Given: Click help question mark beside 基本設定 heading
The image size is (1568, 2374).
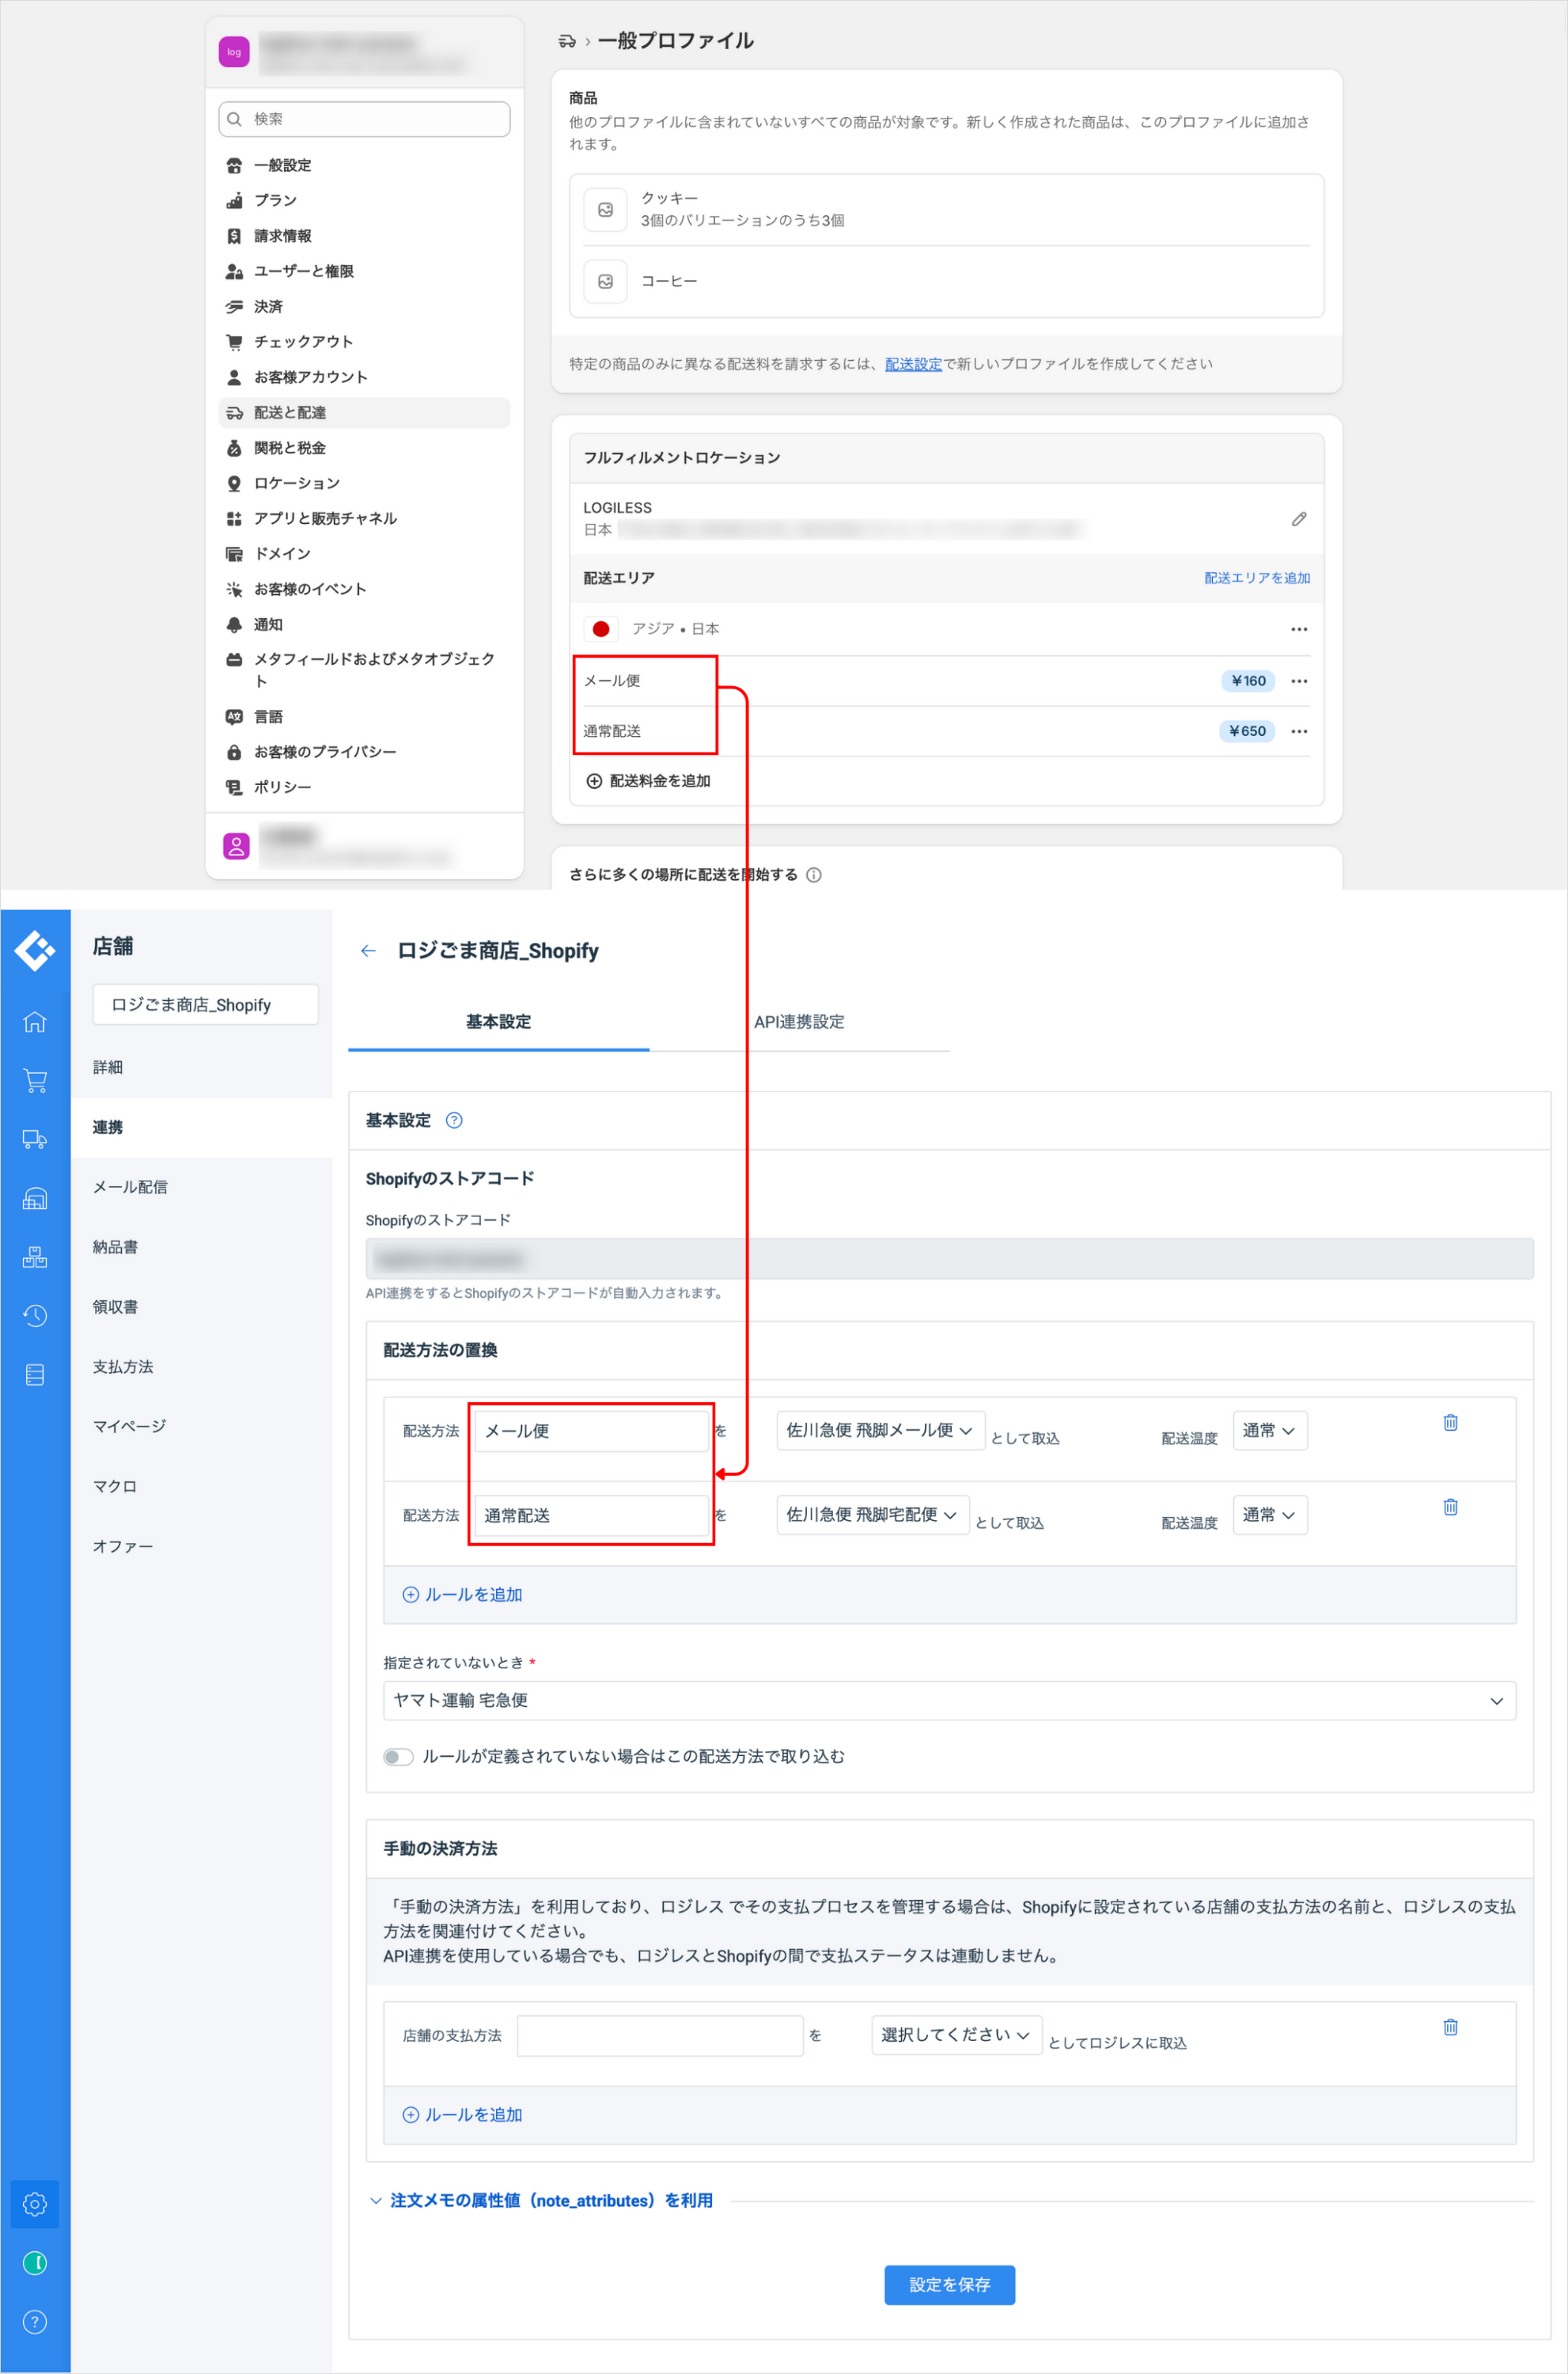Looking at the screenshot, I should (454, 1120).
